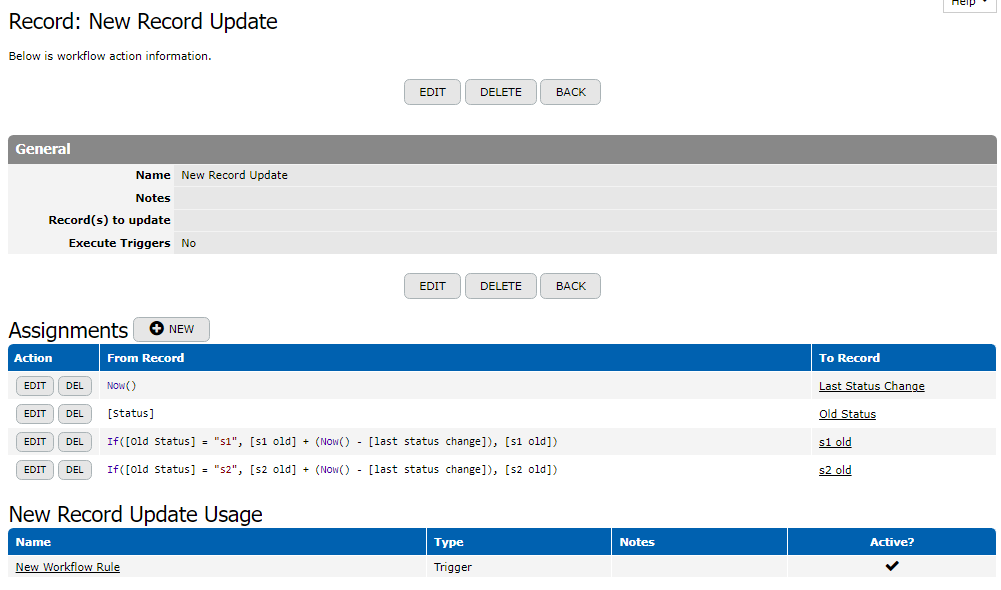The image size is (1001, 590).
Task: Edit the [Status] assignment row
Action: click(x=35, y=414)
